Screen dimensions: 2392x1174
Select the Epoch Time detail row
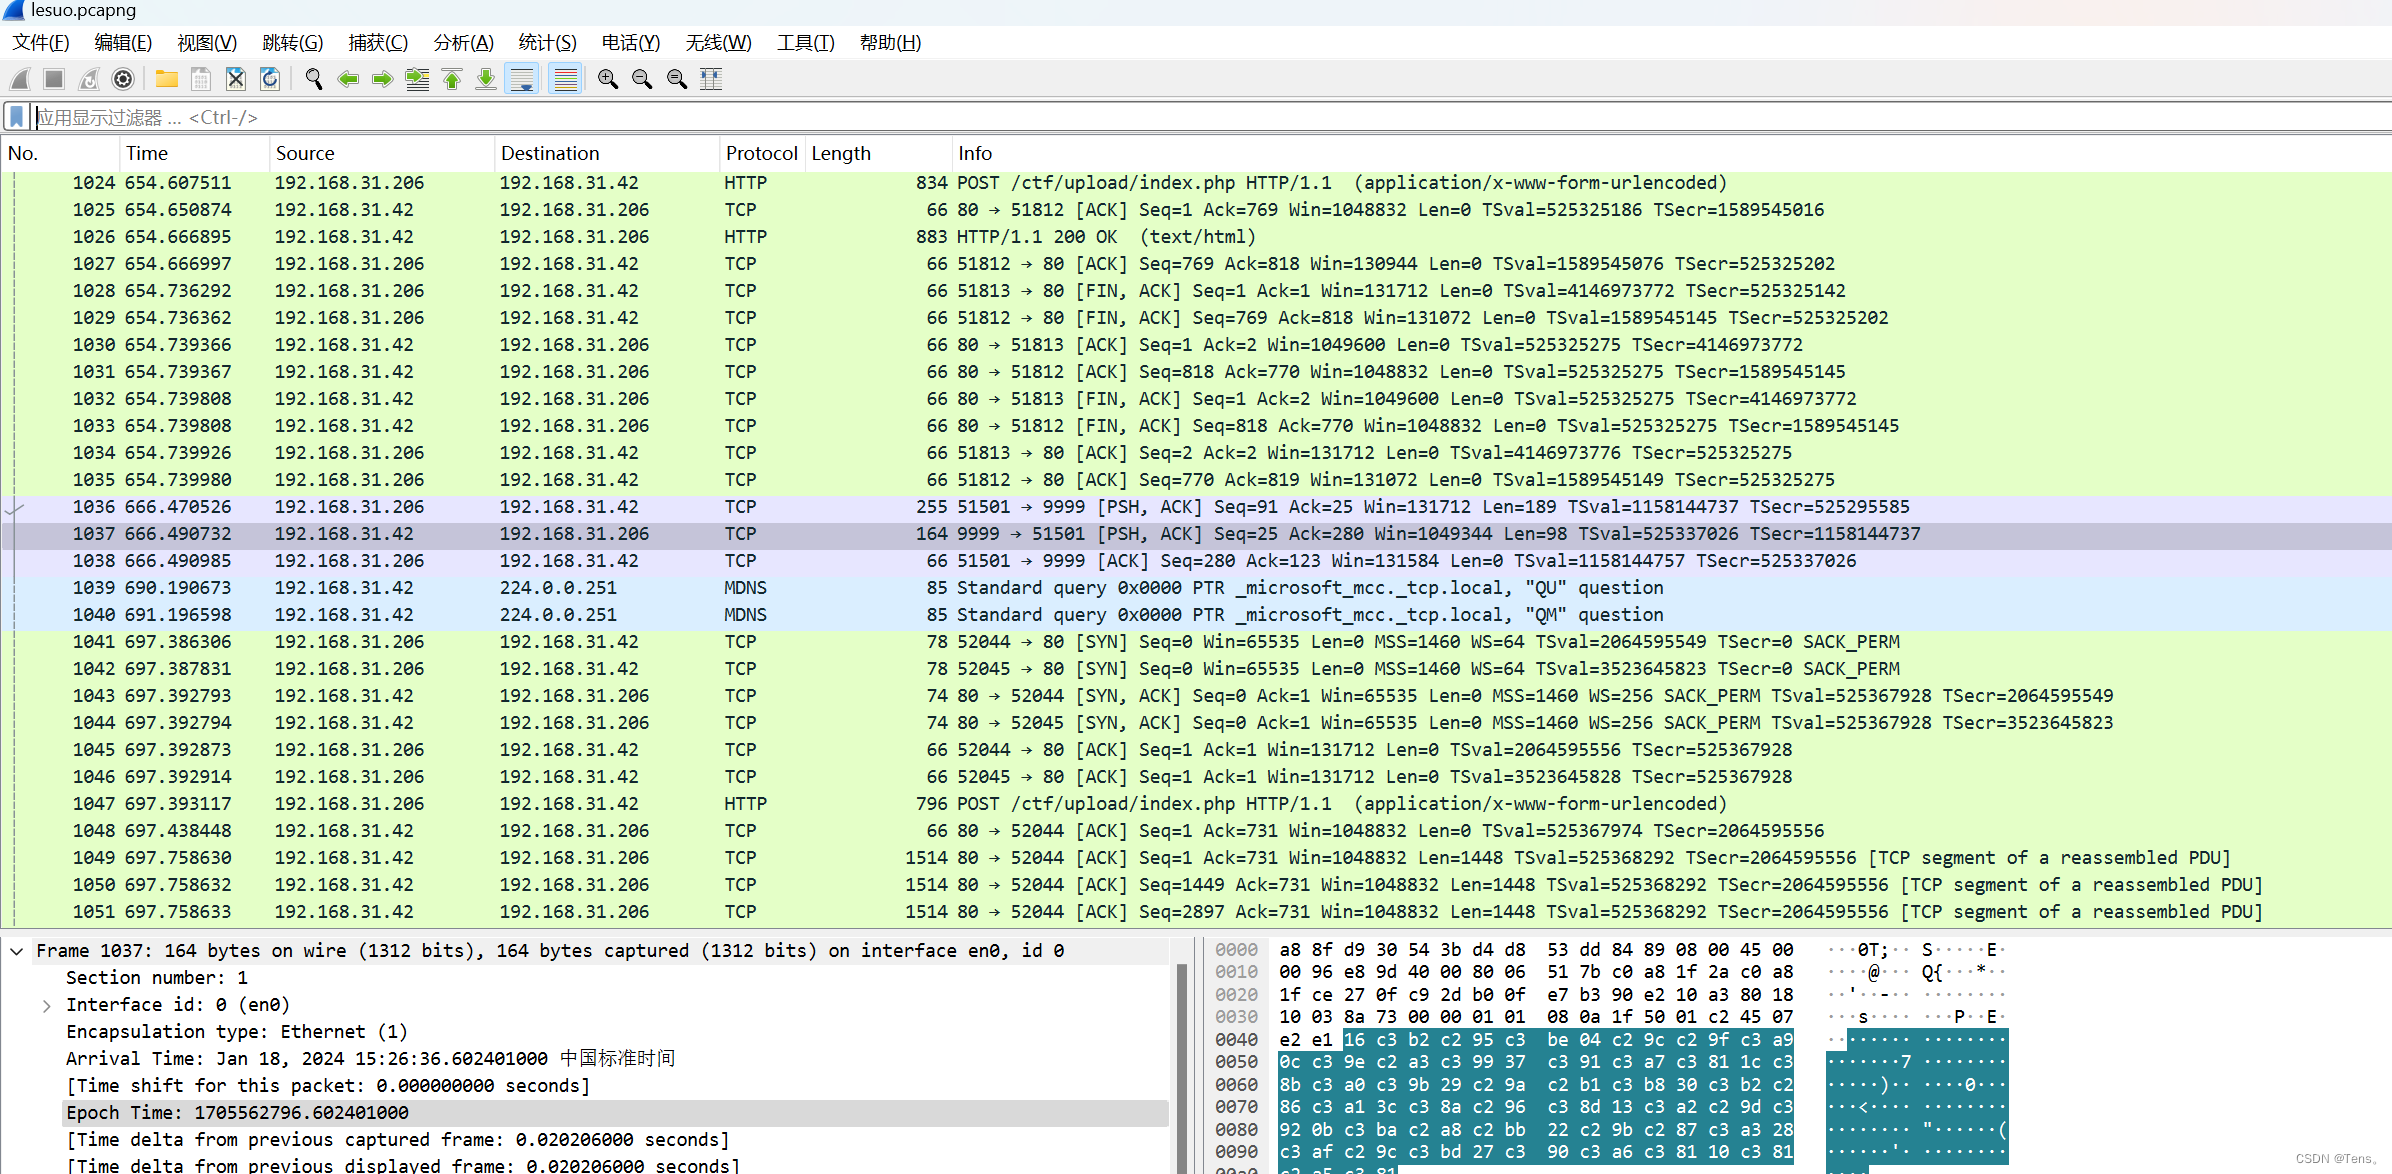tap(237, 1113)
